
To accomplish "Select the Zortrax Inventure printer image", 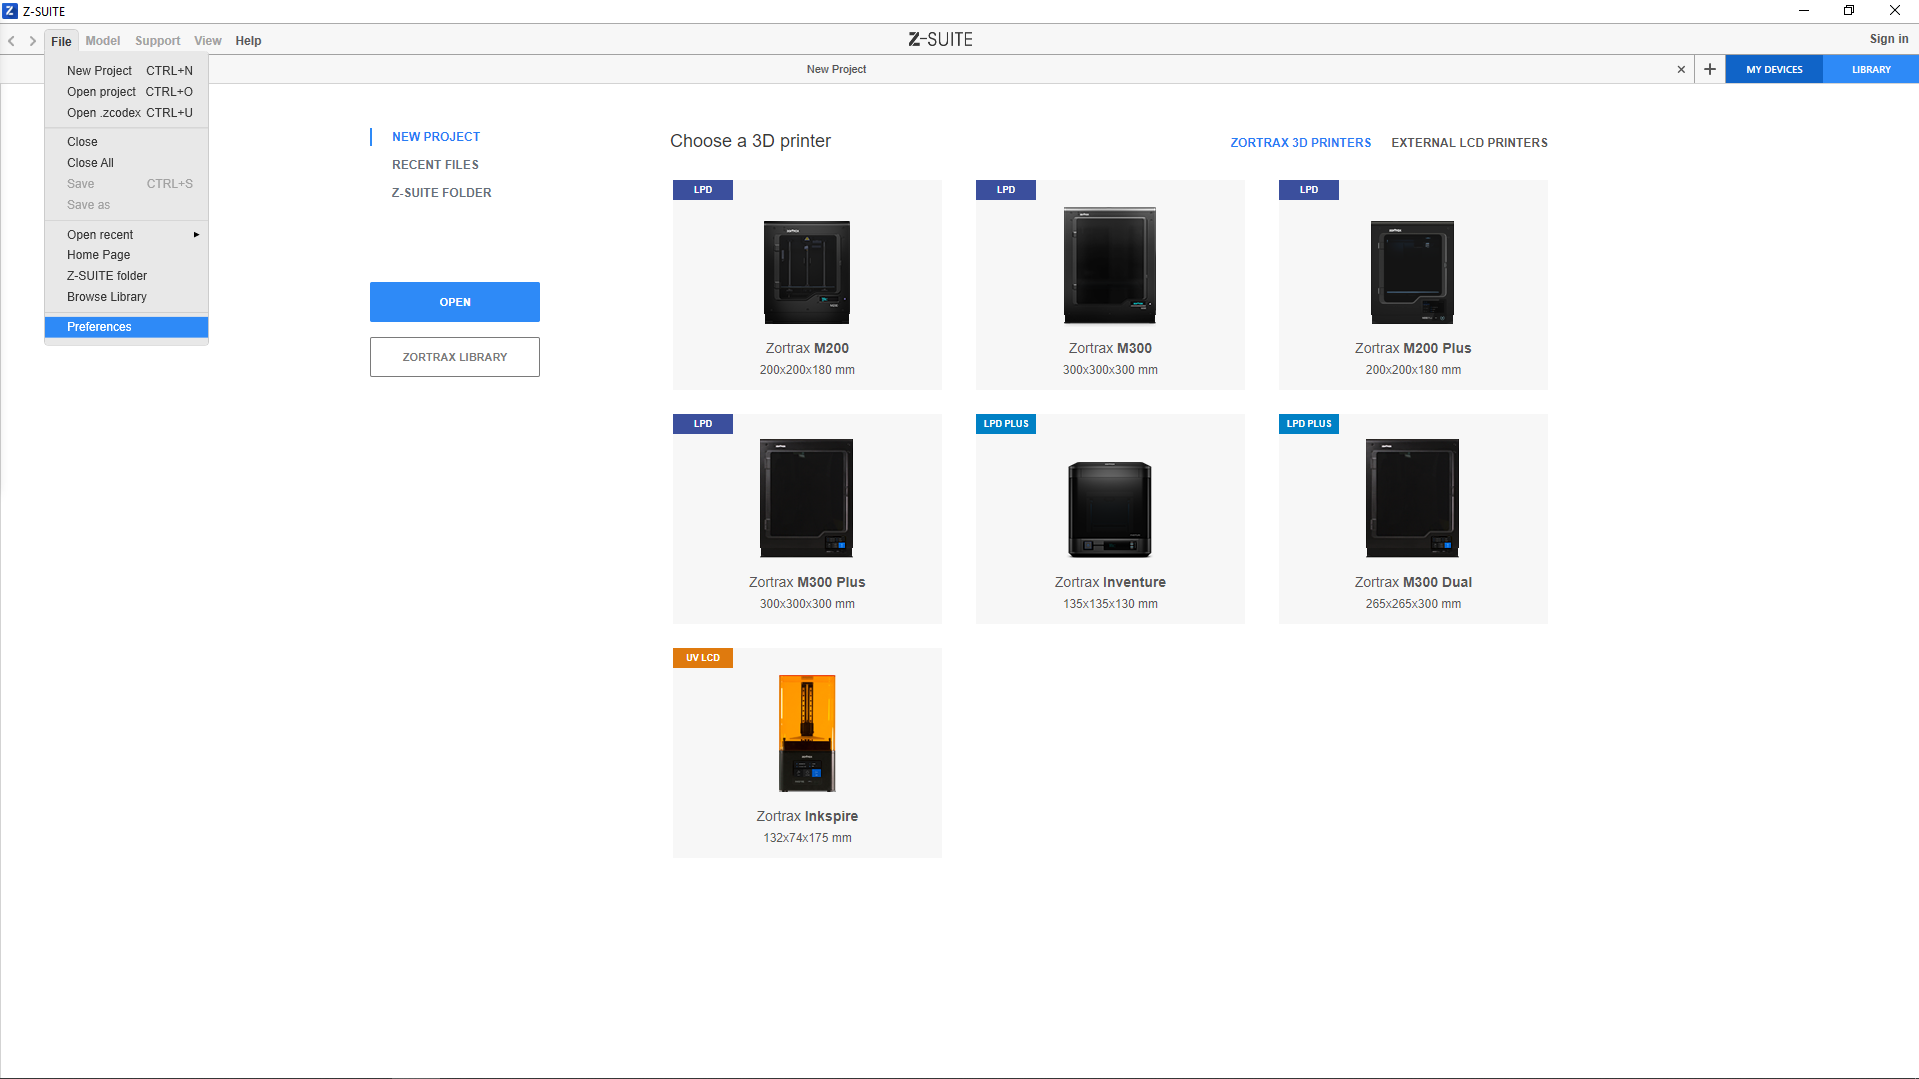I will (1110, 509).
